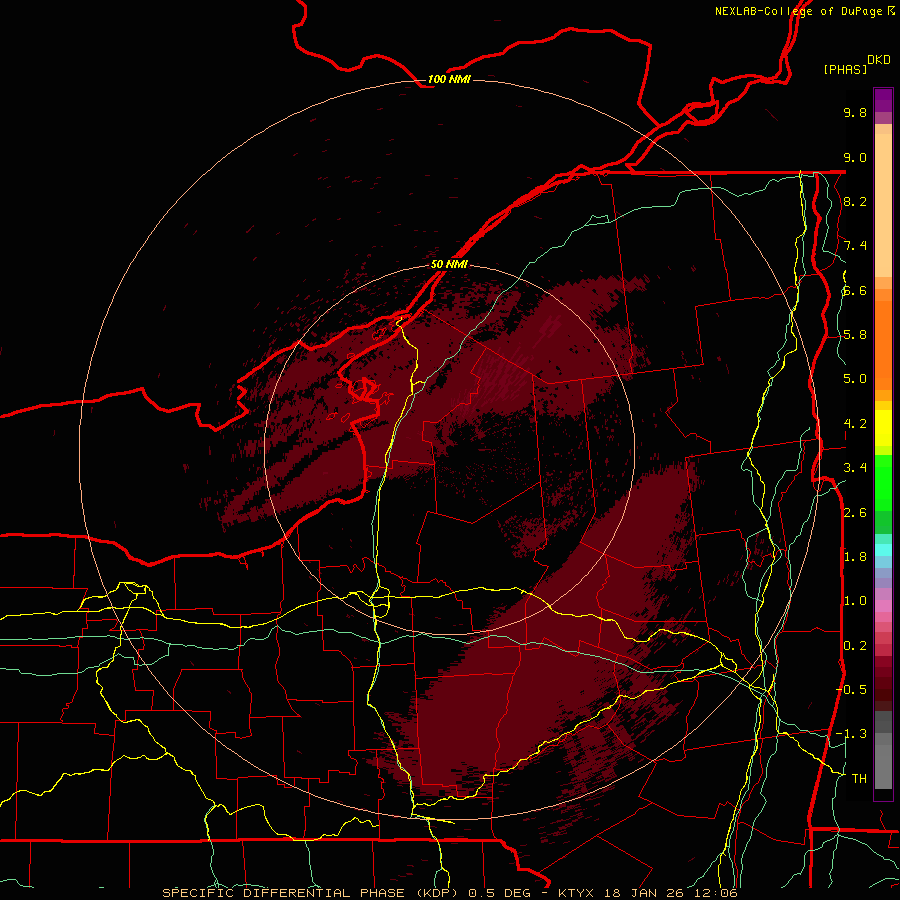
Task: Click the light peach segment of the color scale
Action: tap(883, 205)
